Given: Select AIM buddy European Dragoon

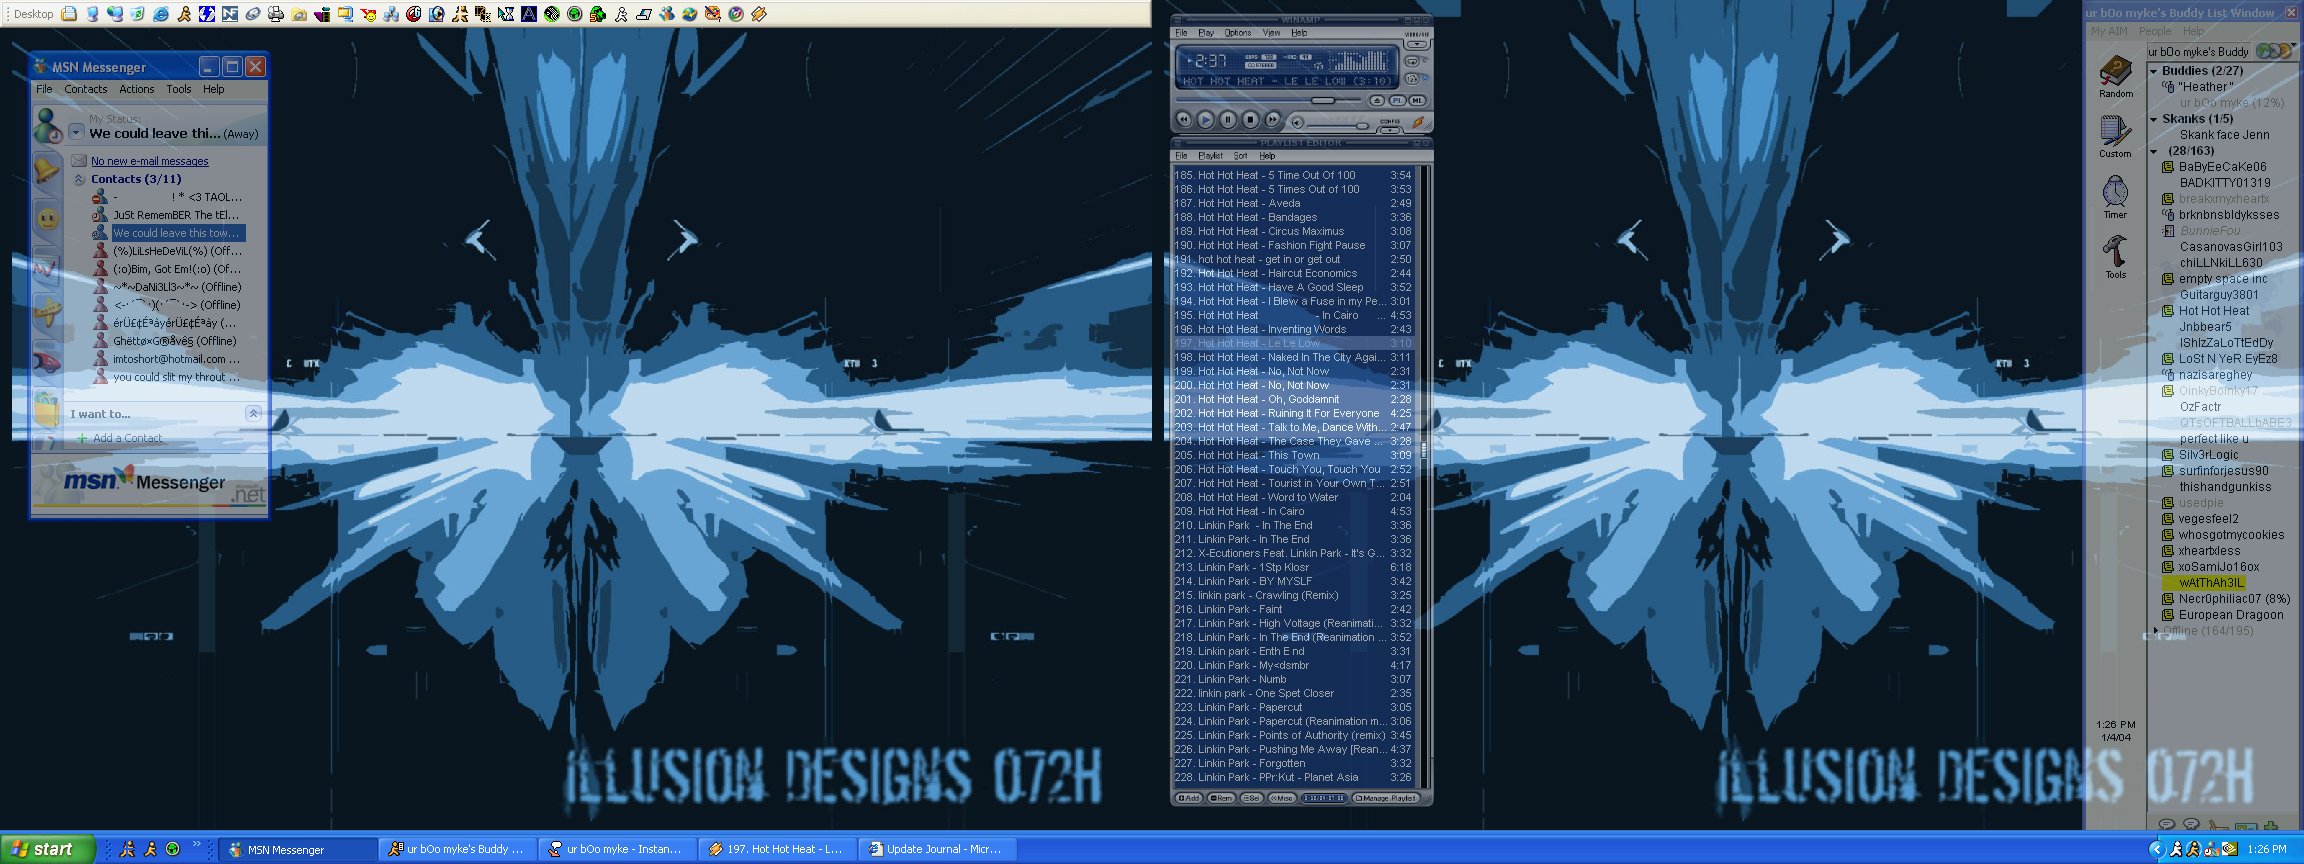Looking at the screenshot, I should pos(2231,615).
